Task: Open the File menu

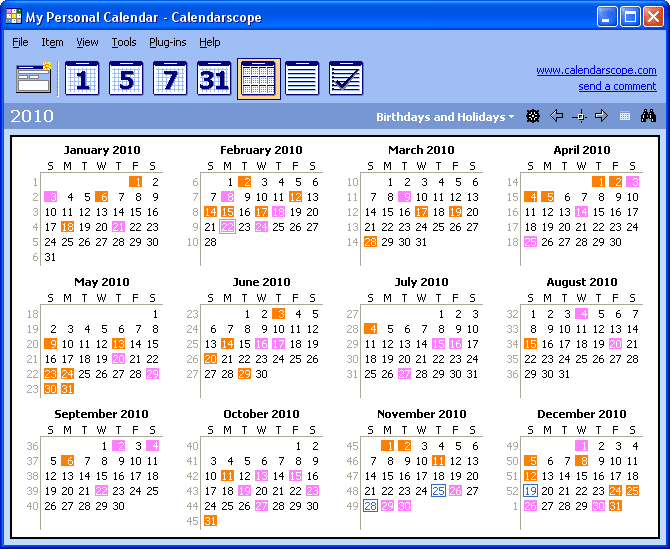Action: 20,42
